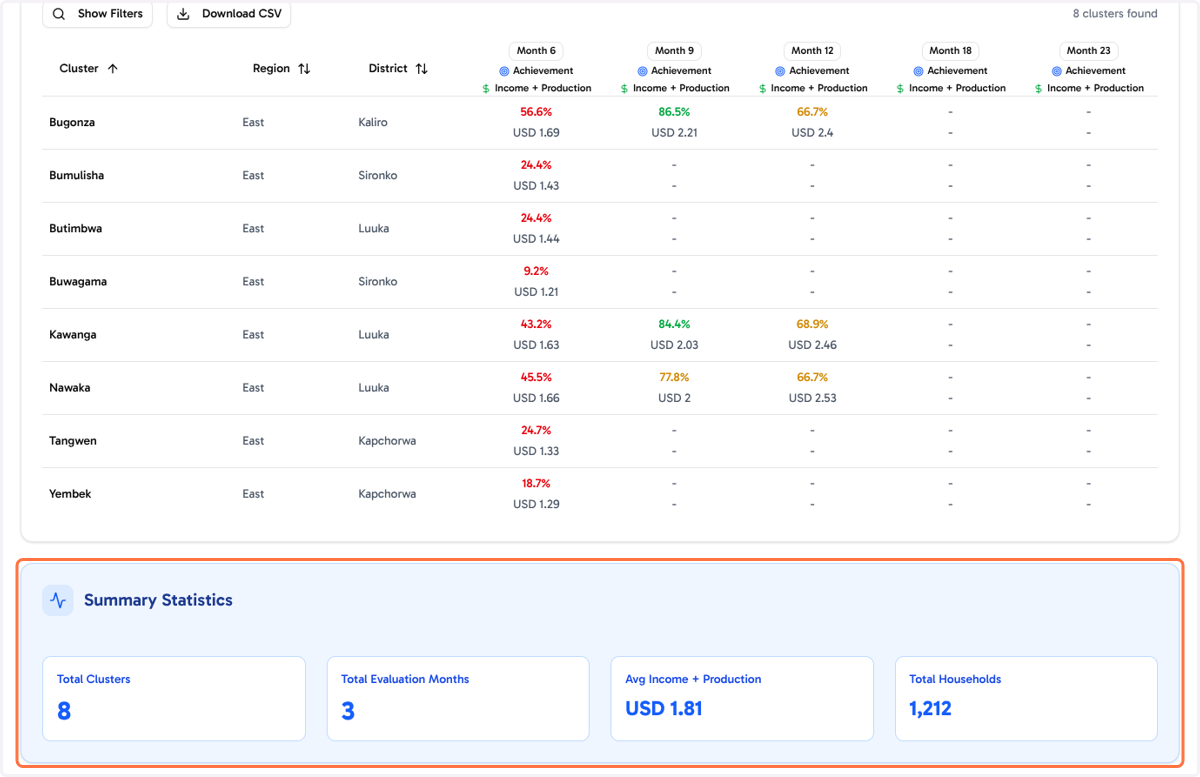Click the Kaliro district cell

[373, 122]
